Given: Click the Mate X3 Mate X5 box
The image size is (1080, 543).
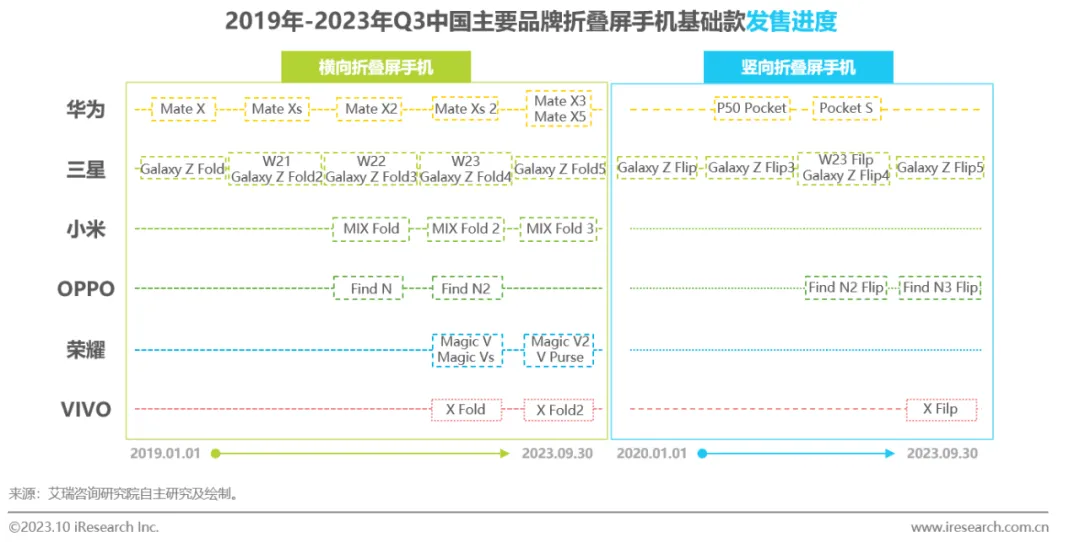Looking at the screenshot, I should click(560, 109).
